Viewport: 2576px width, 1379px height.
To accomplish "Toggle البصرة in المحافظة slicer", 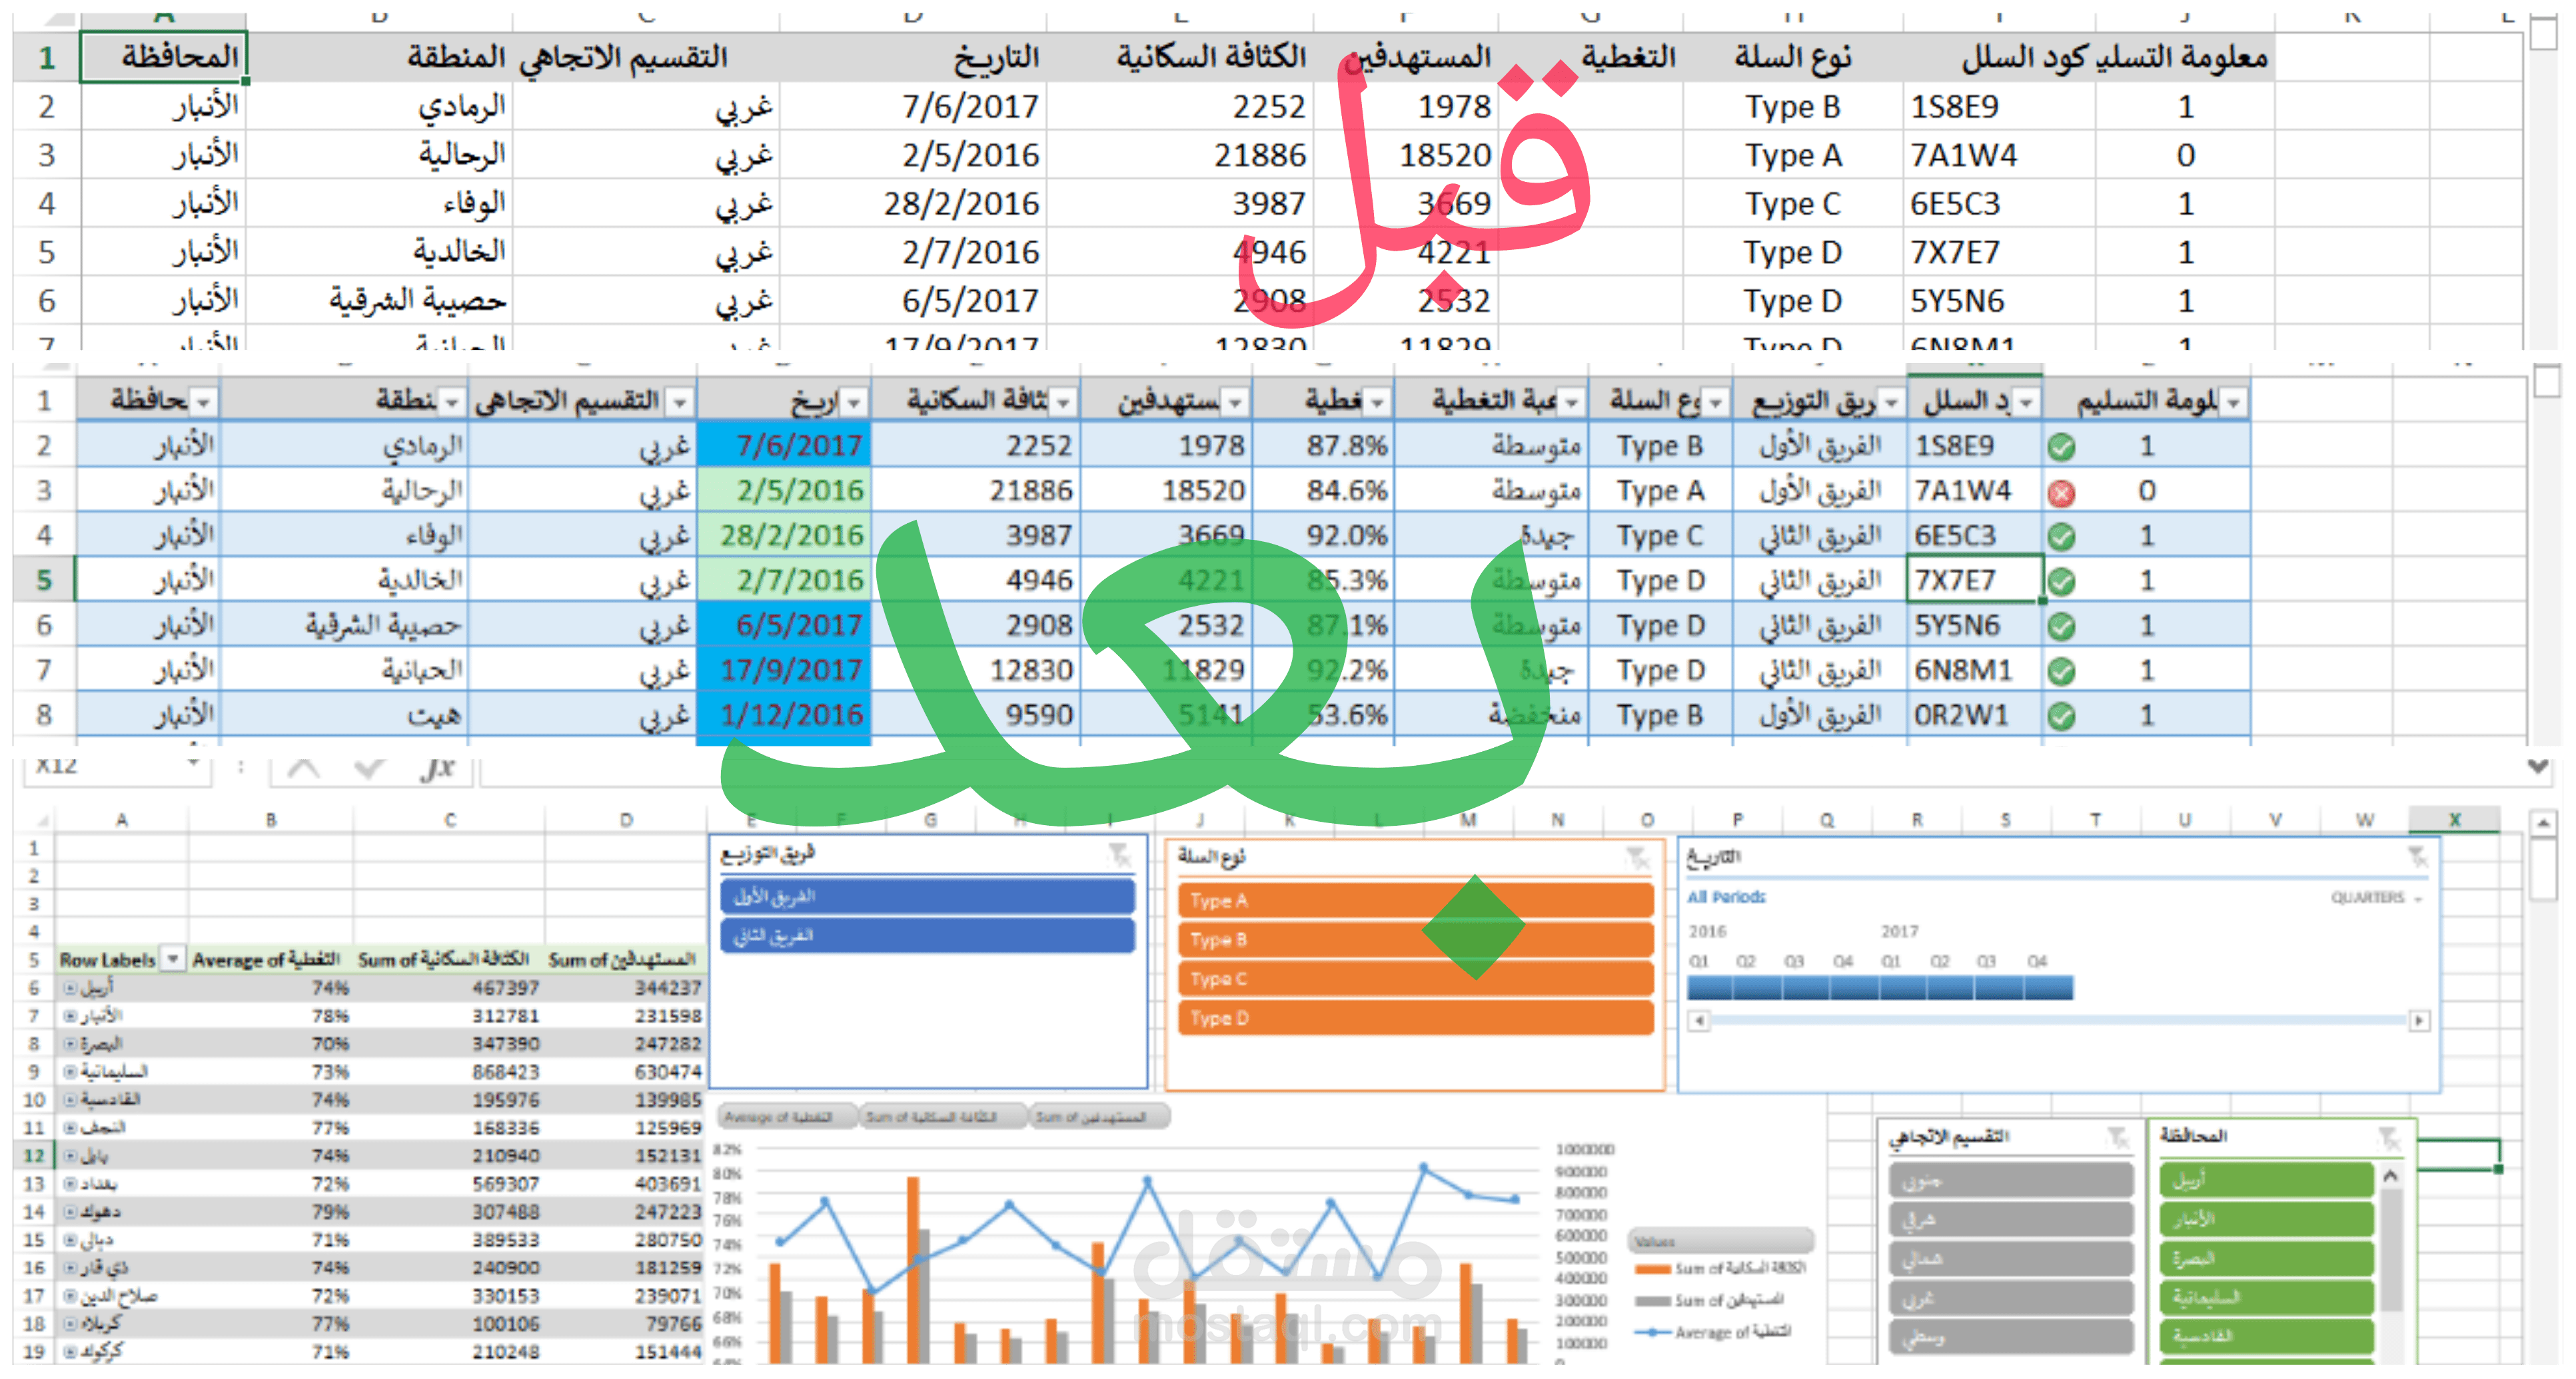I will [x=2266, y=1258].
